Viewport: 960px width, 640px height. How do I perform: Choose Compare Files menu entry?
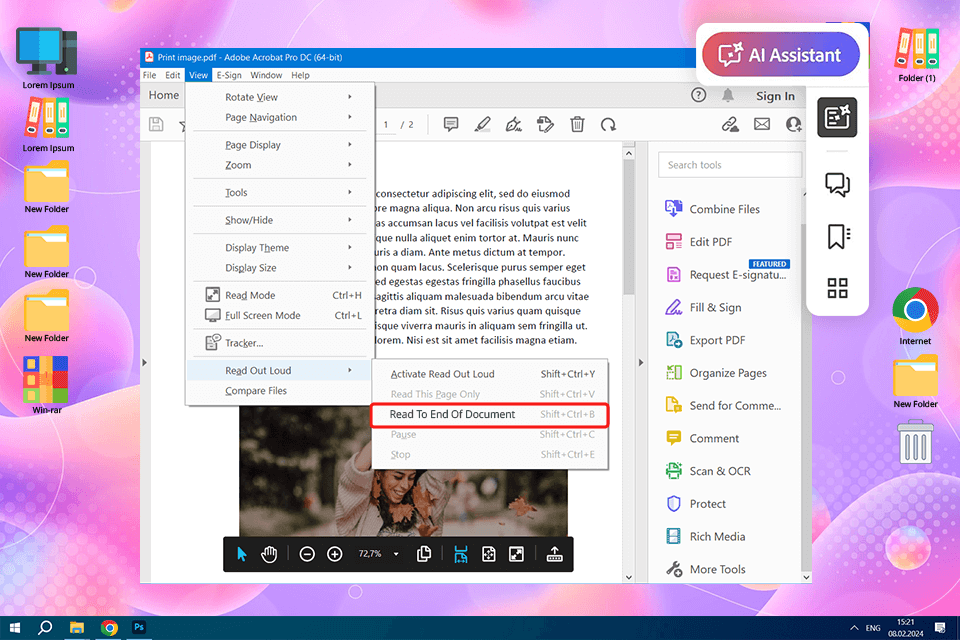point(280,391)
